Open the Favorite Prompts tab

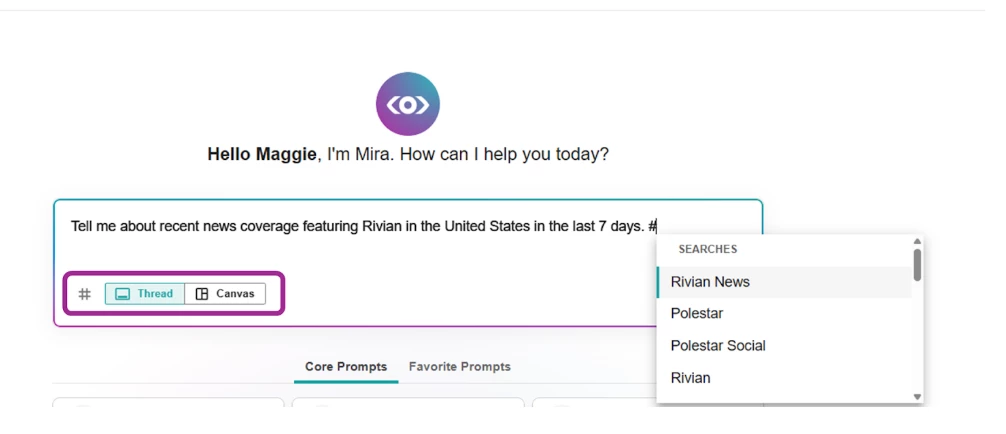pos(459,367)
